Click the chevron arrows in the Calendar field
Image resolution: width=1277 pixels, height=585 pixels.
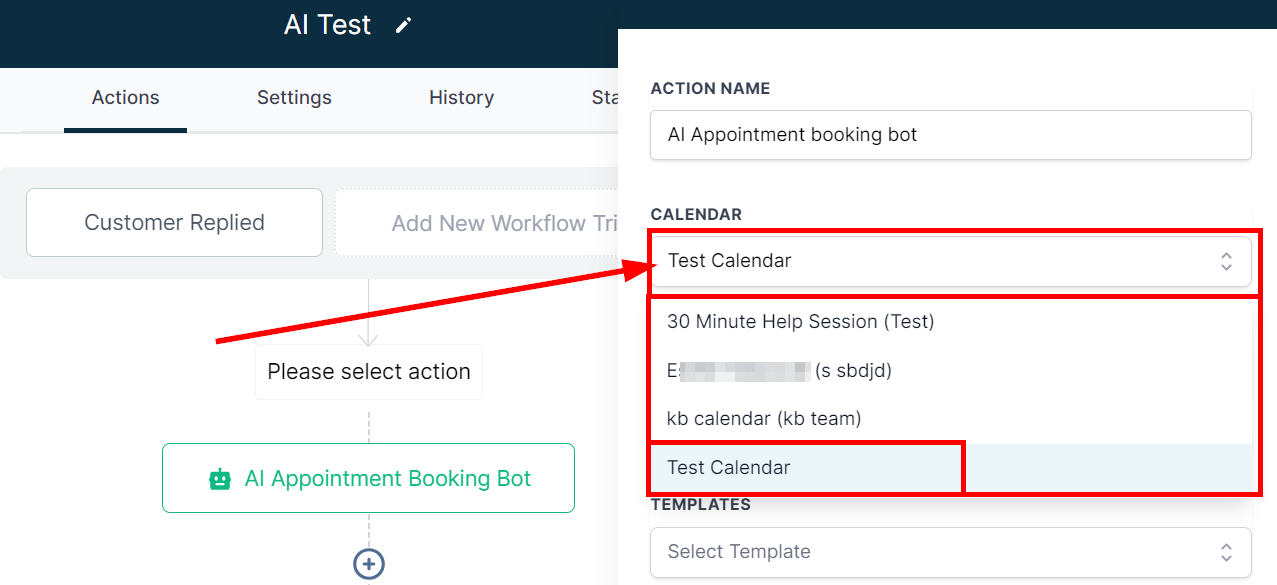tap(1226, 261)
